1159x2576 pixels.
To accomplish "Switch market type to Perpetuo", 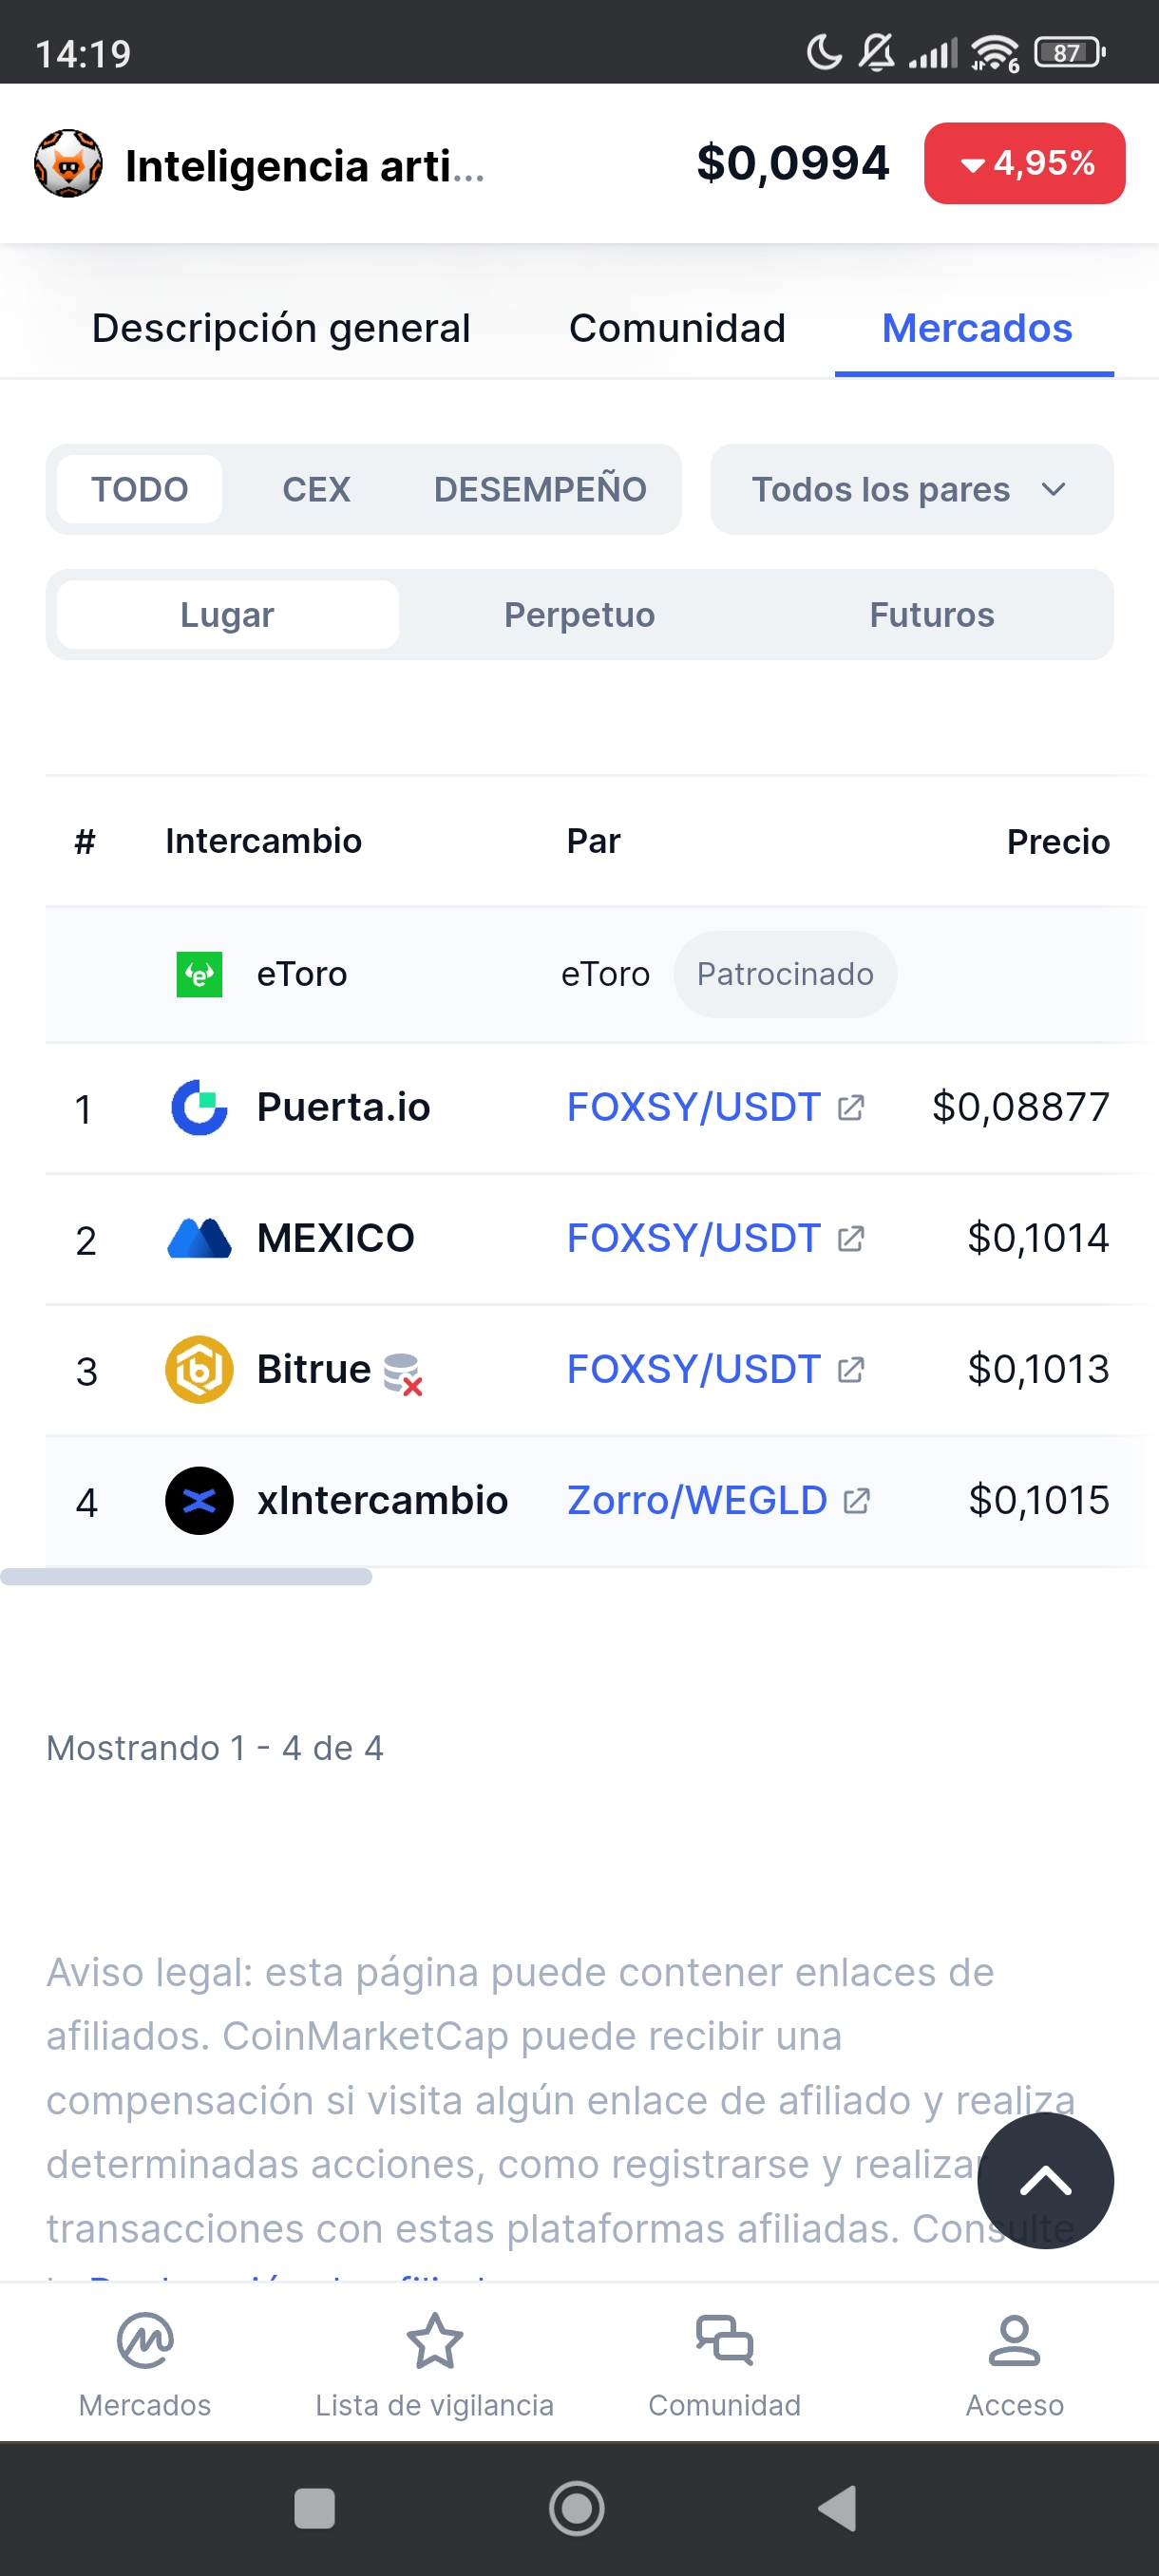I will point(580,614).
